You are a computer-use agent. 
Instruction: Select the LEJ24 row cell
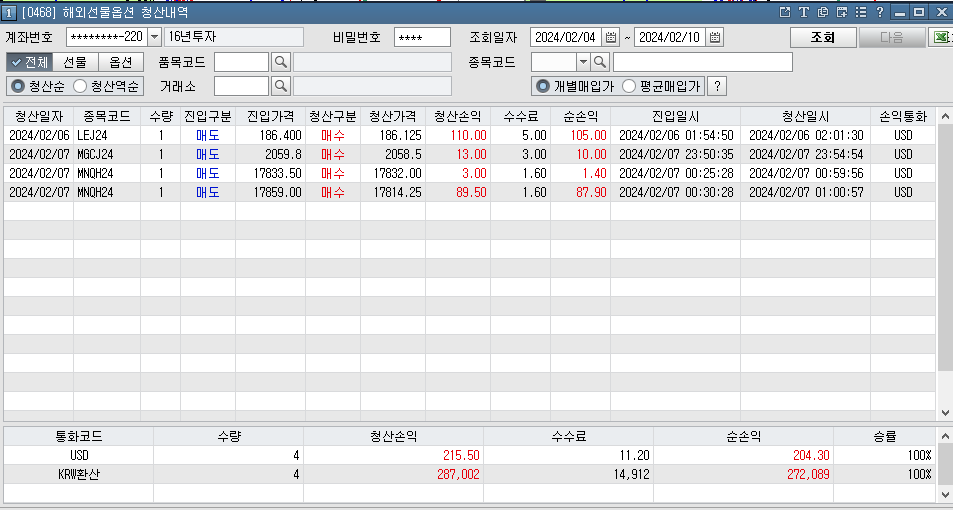[107, 135]
